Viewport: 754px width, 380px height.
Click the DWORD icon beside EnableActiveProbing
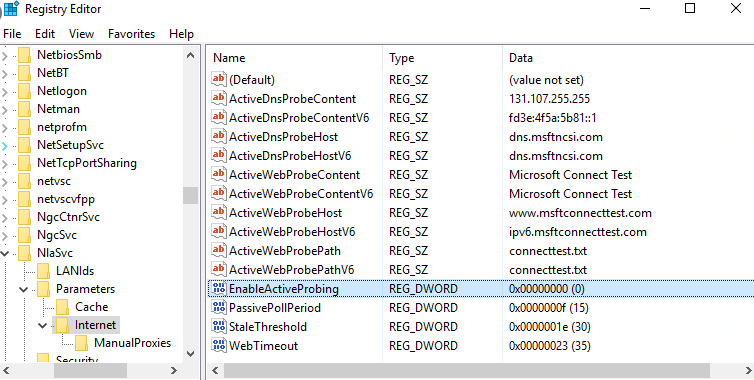(219, 289)
